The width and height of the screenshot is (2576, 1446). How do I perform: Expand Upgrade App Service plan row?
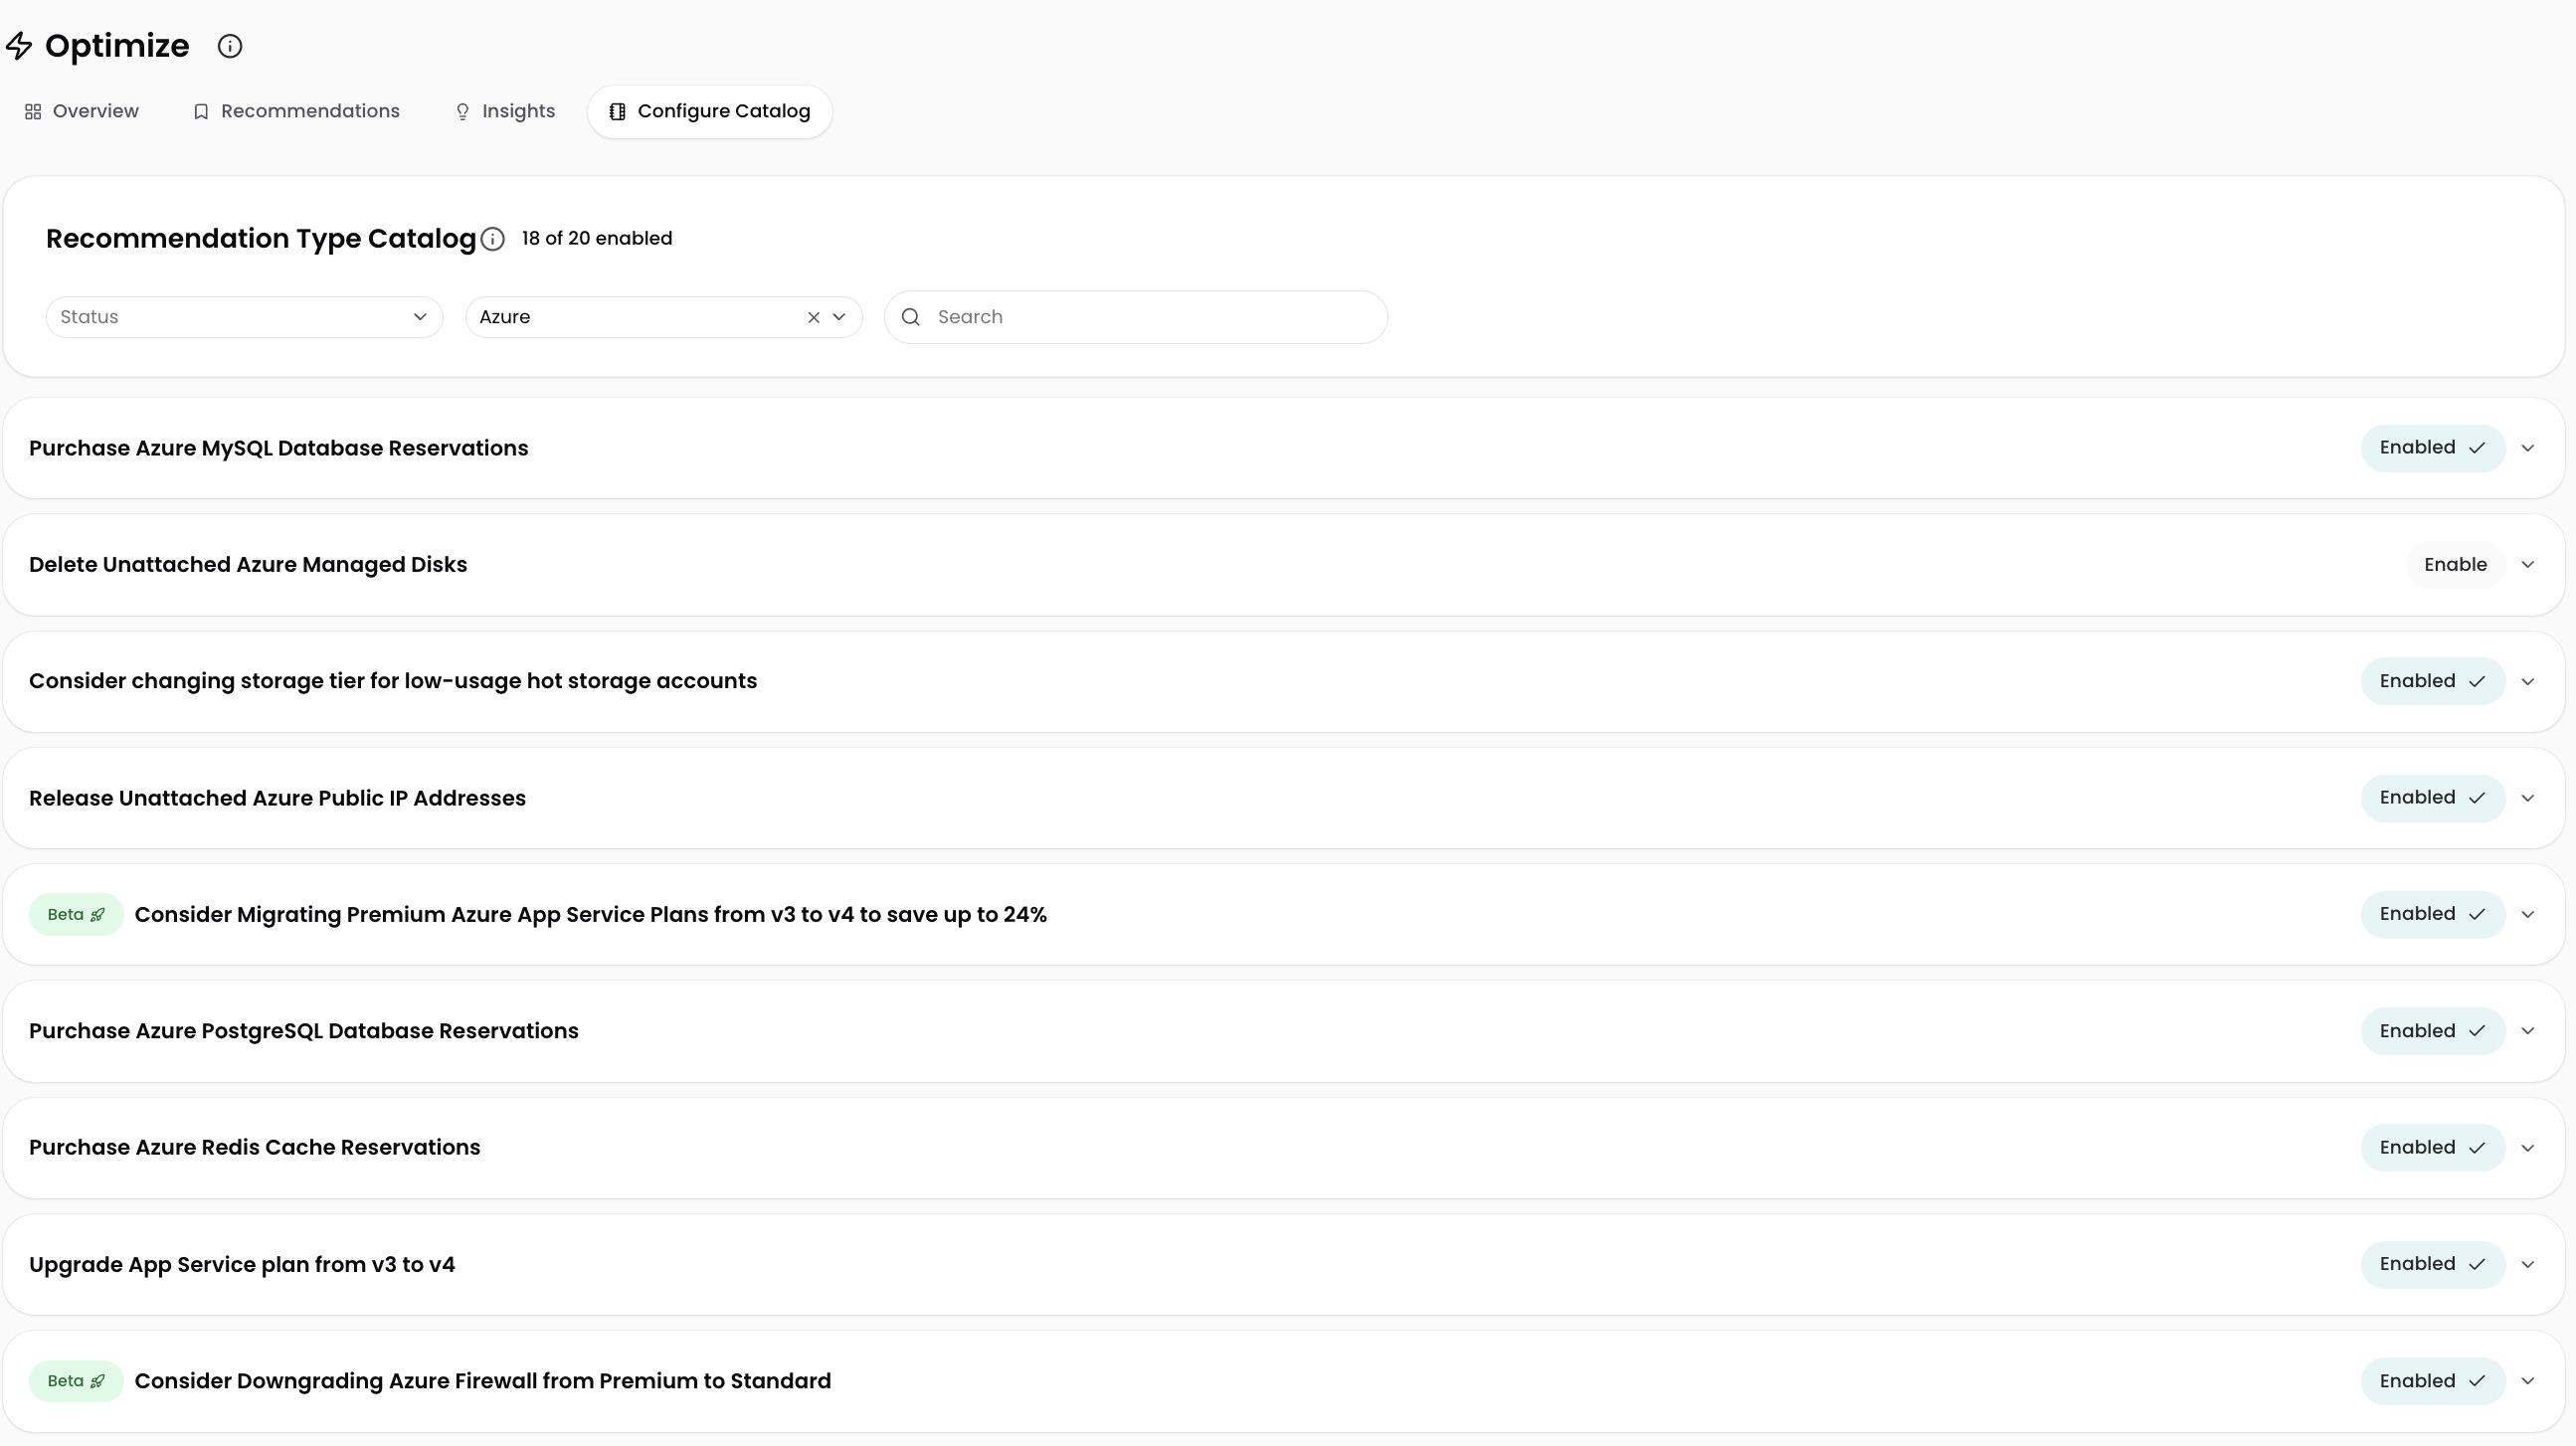click(x=2528, y=1265)
